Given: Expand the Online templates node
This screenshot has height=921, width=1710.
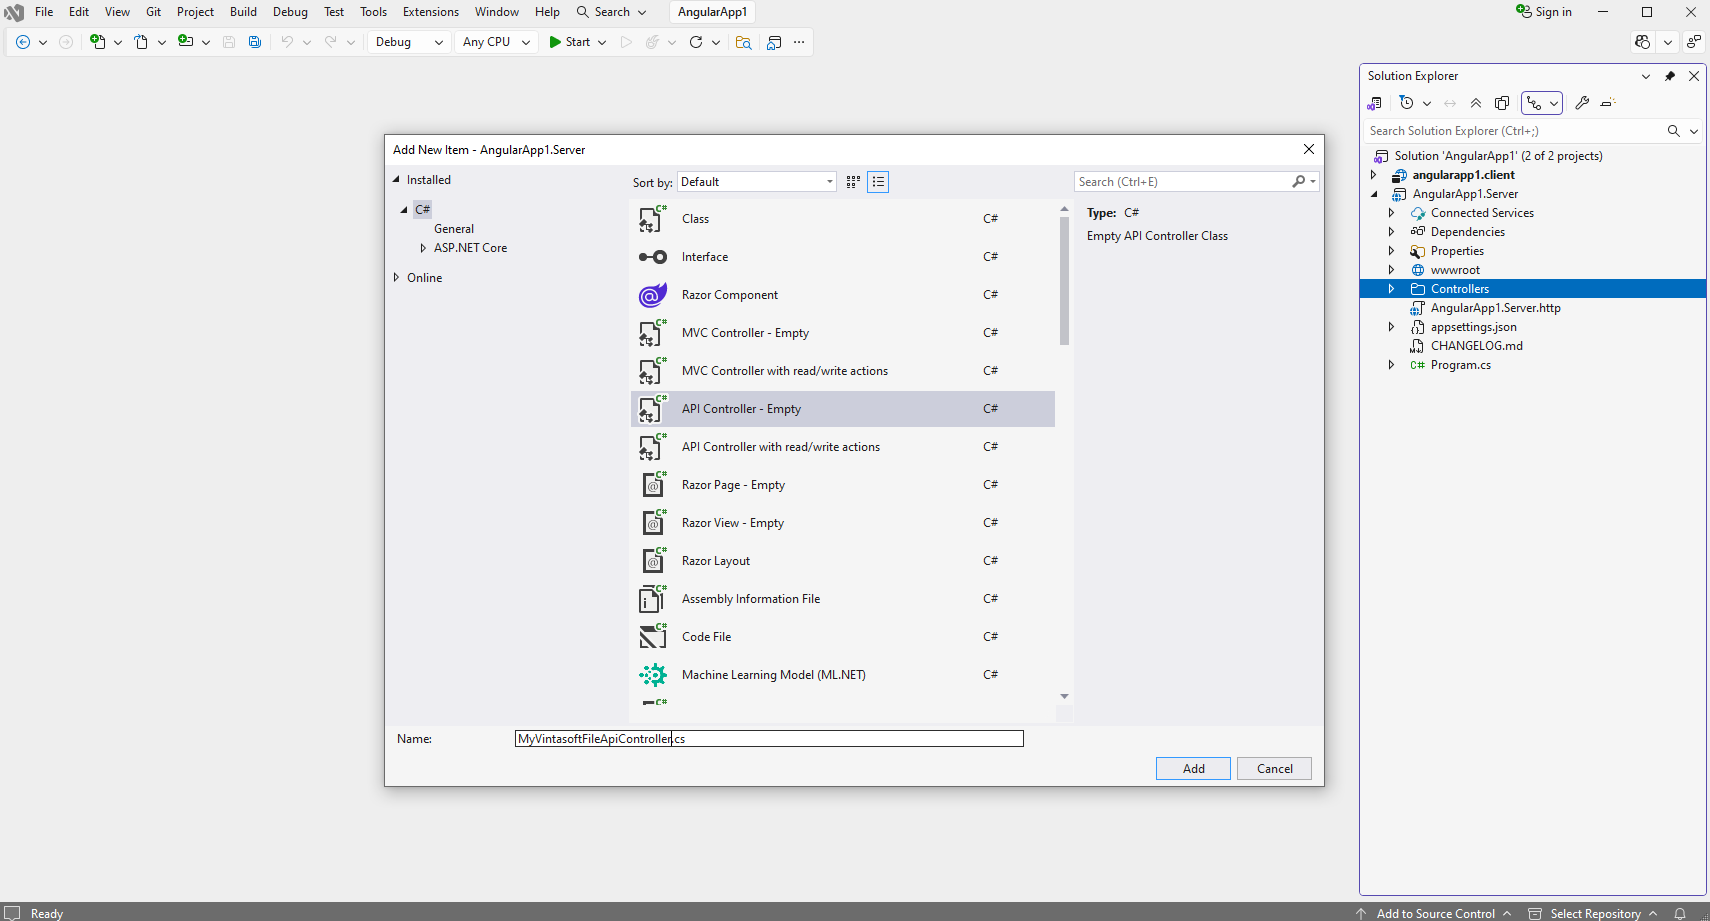Looking at the screenshot, I should coord(397,278).
